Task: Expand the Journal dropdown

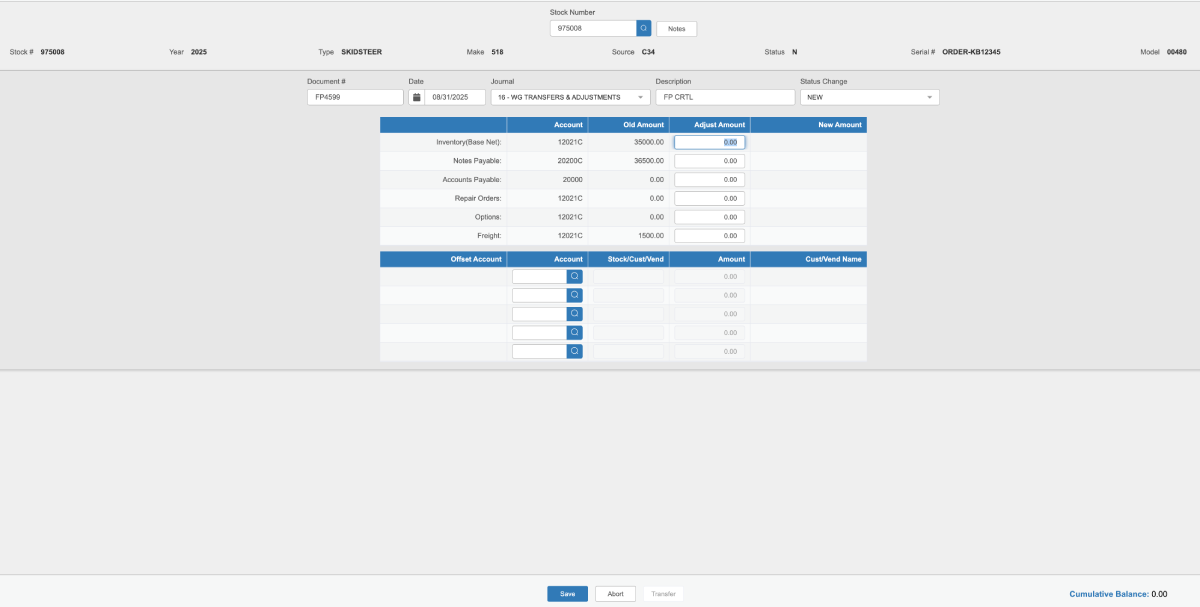Action: click(570, 97)
